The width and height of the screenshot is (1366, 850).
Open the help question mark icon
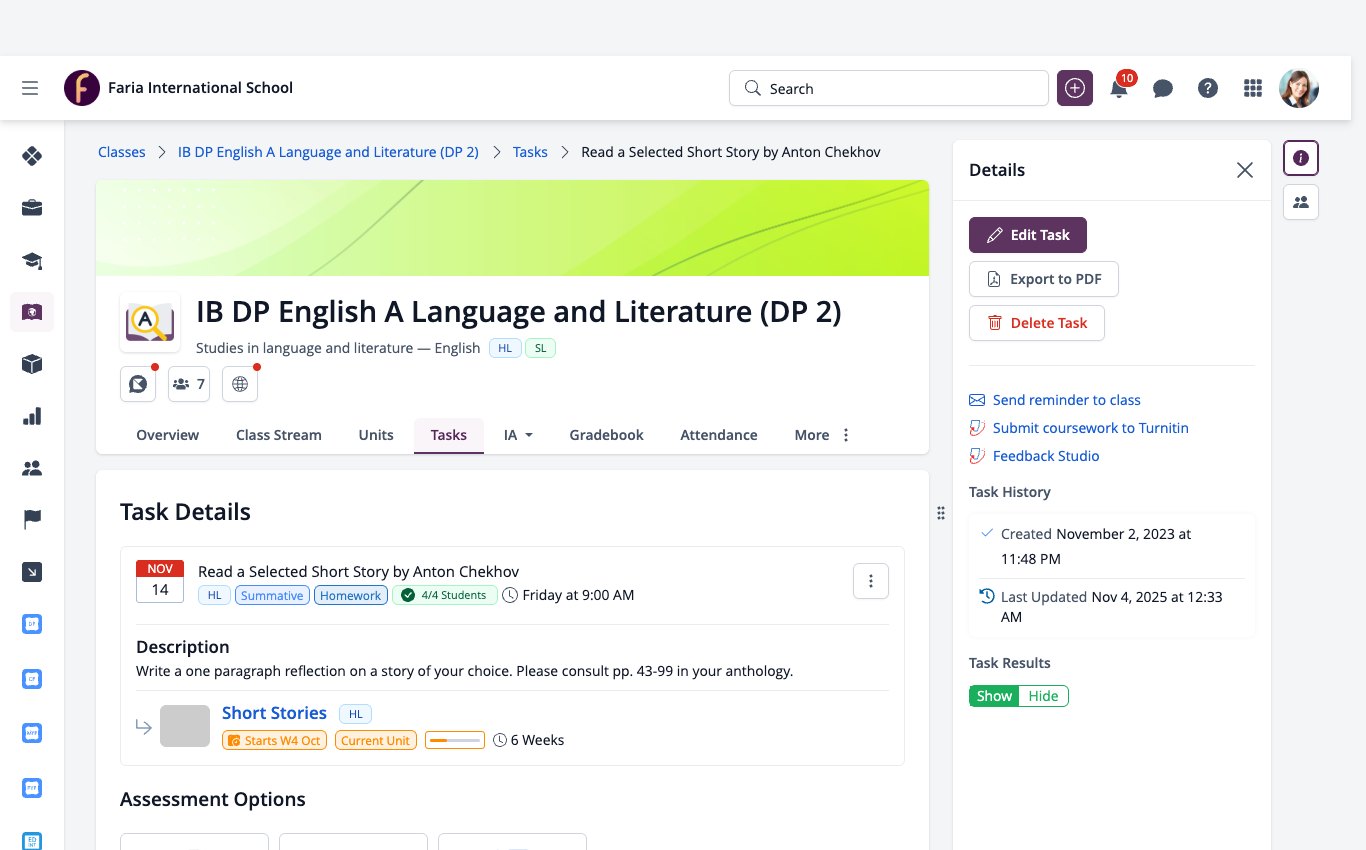pos(1208,88)
